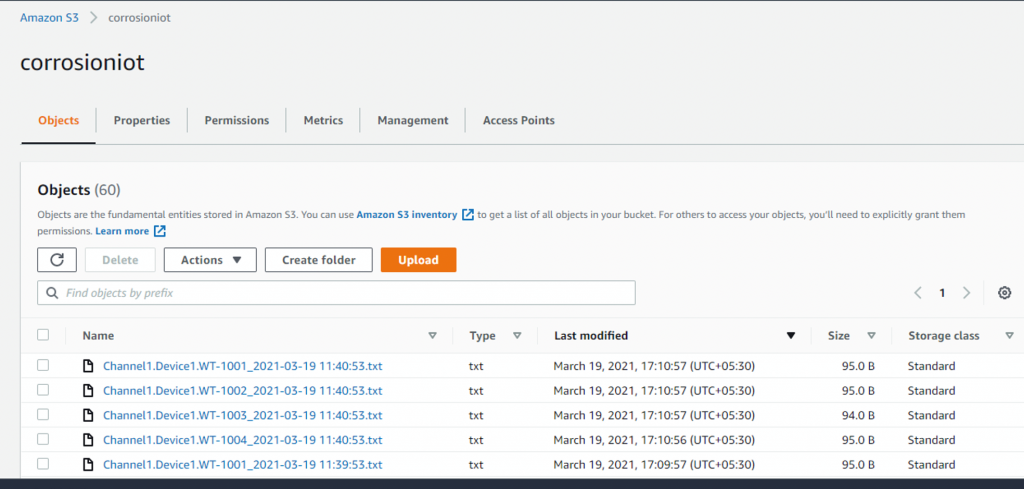The height and width of the screenshot is (489, 1024).
Task: Click the 94.0 B size cell
Action: pos(858,415)
